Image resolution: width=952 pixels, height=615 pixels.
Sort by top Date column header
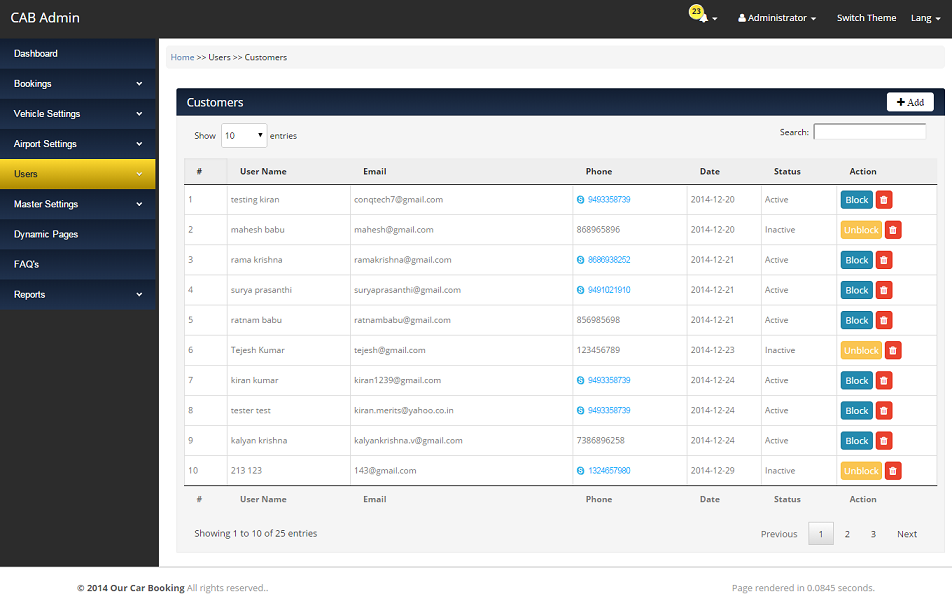(x=710, y=171)
